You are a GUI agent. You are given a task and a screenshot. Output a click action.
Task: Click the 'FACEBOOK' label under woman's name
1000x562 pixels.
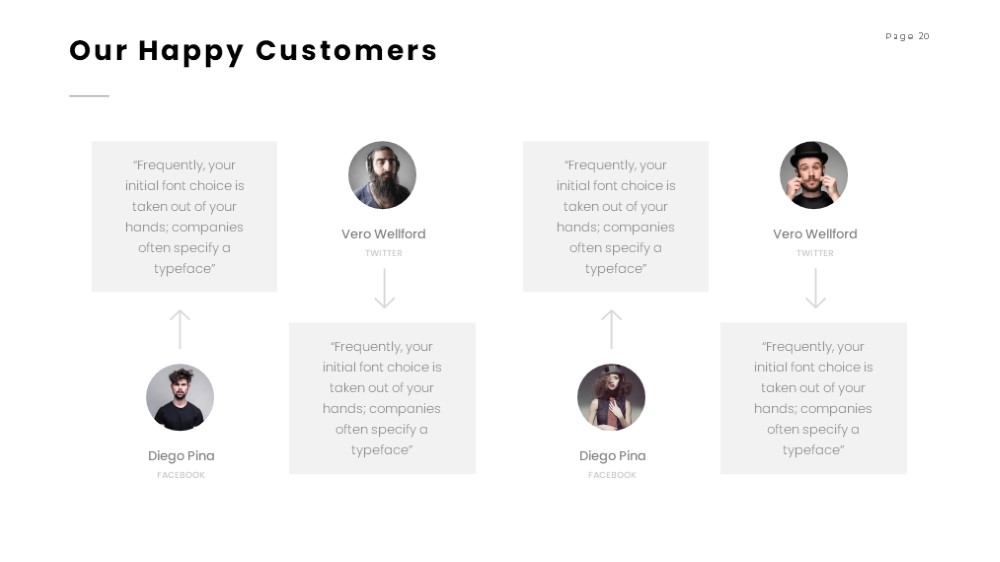[612, 475]
